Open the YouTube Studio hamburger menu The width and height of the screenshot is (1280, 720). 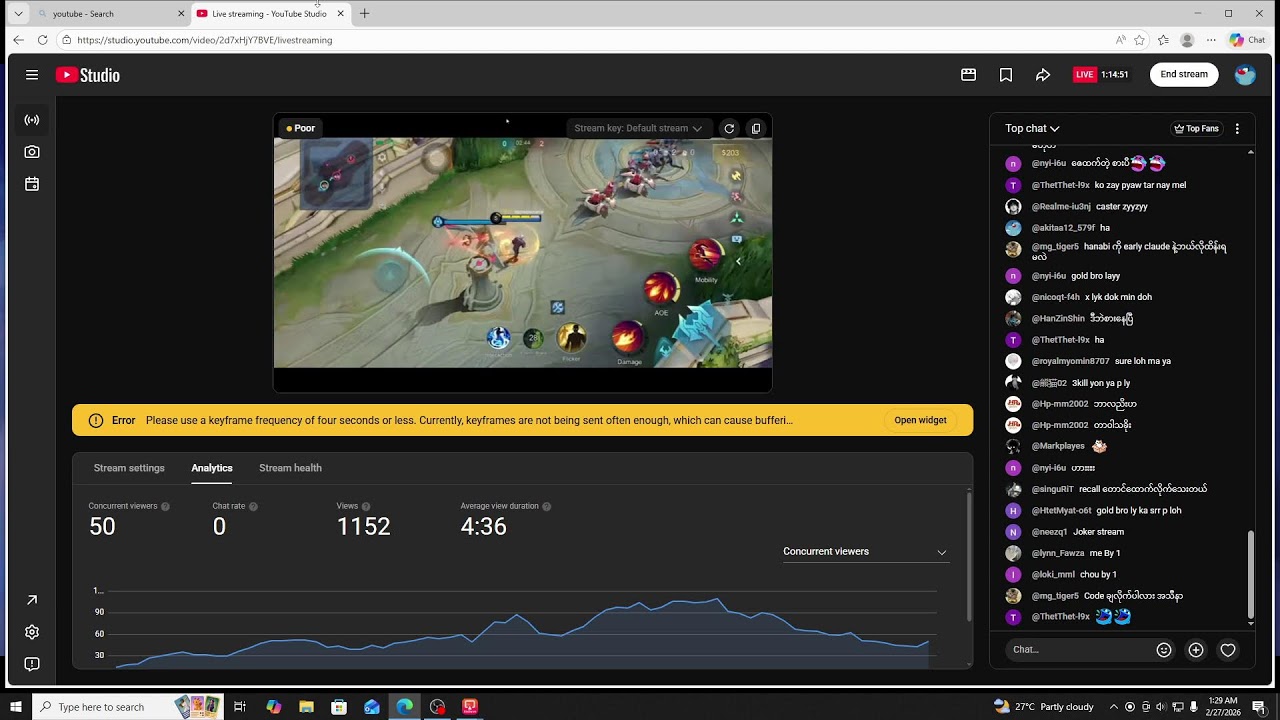coord(32,75)
